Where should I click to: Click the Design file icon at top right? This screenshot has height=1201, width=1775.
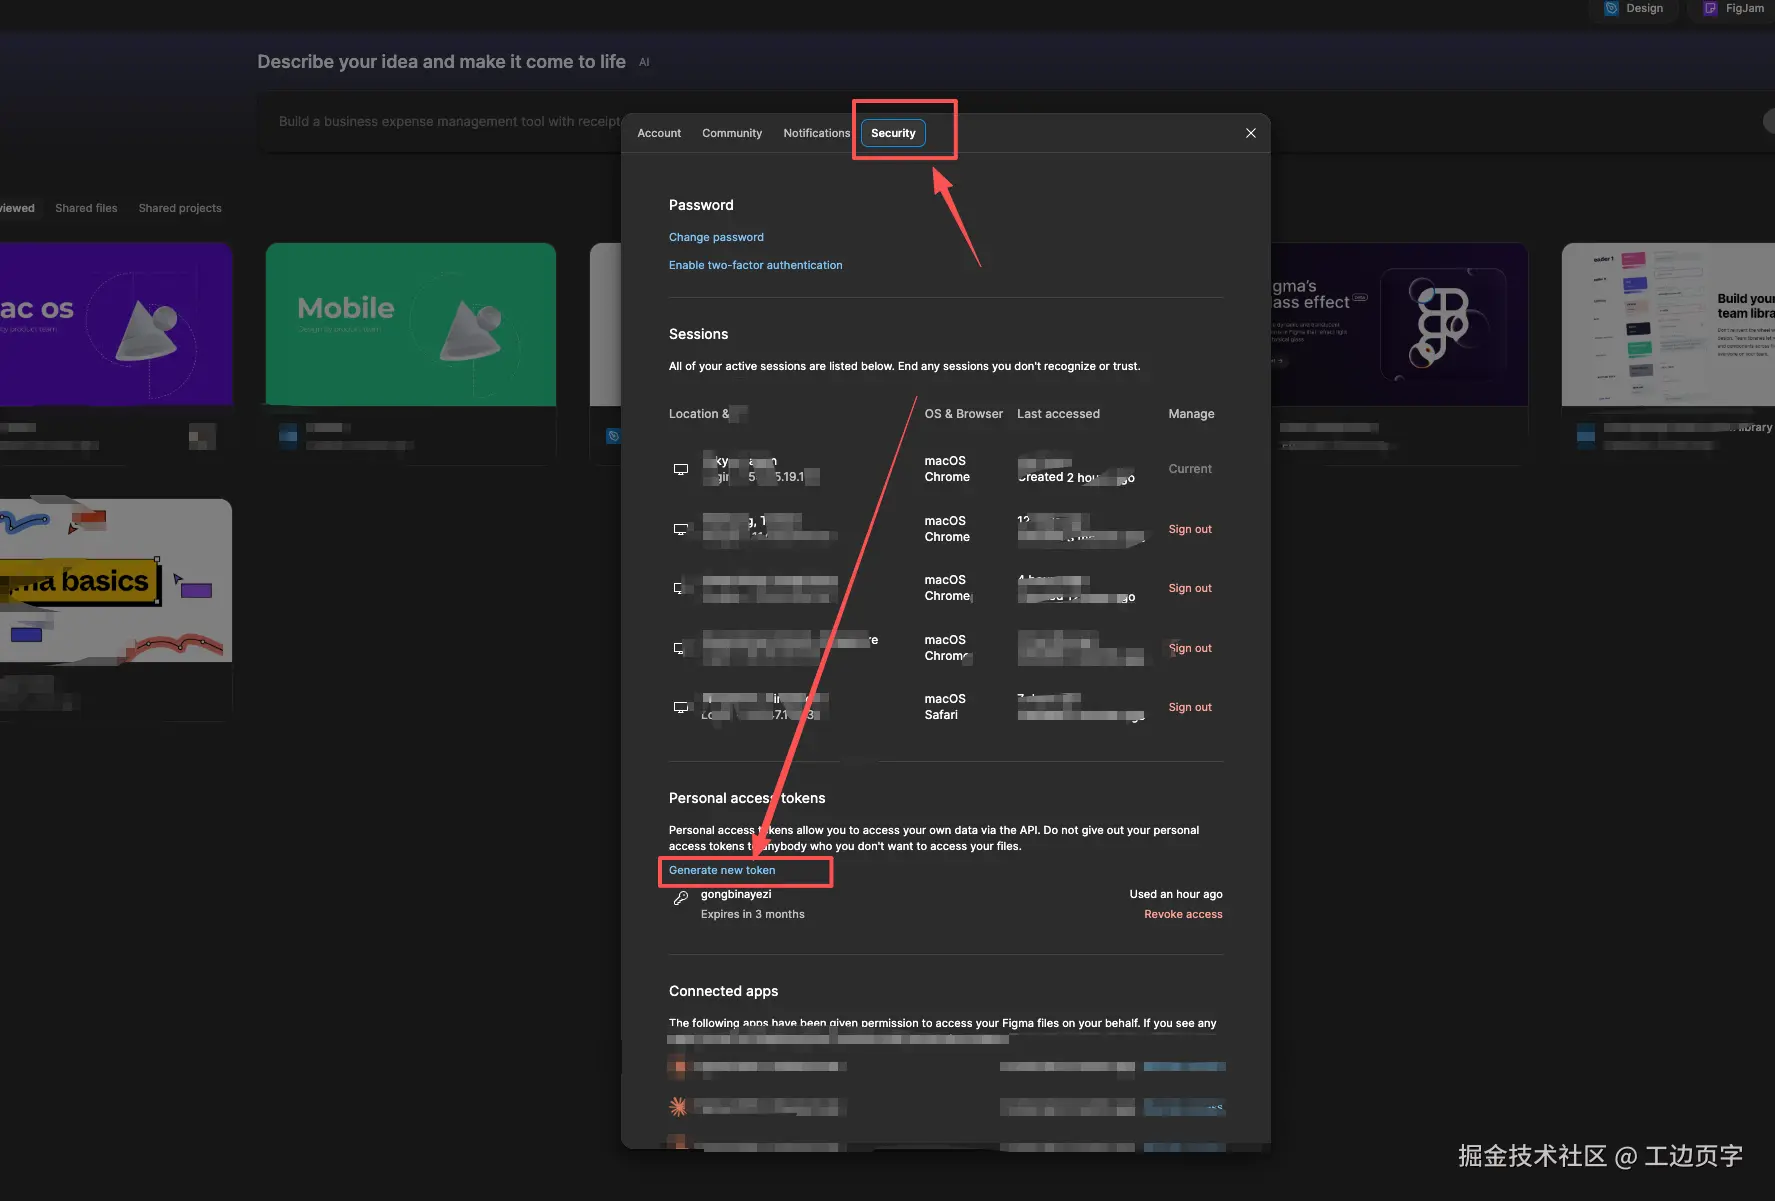click(1611, 8)
